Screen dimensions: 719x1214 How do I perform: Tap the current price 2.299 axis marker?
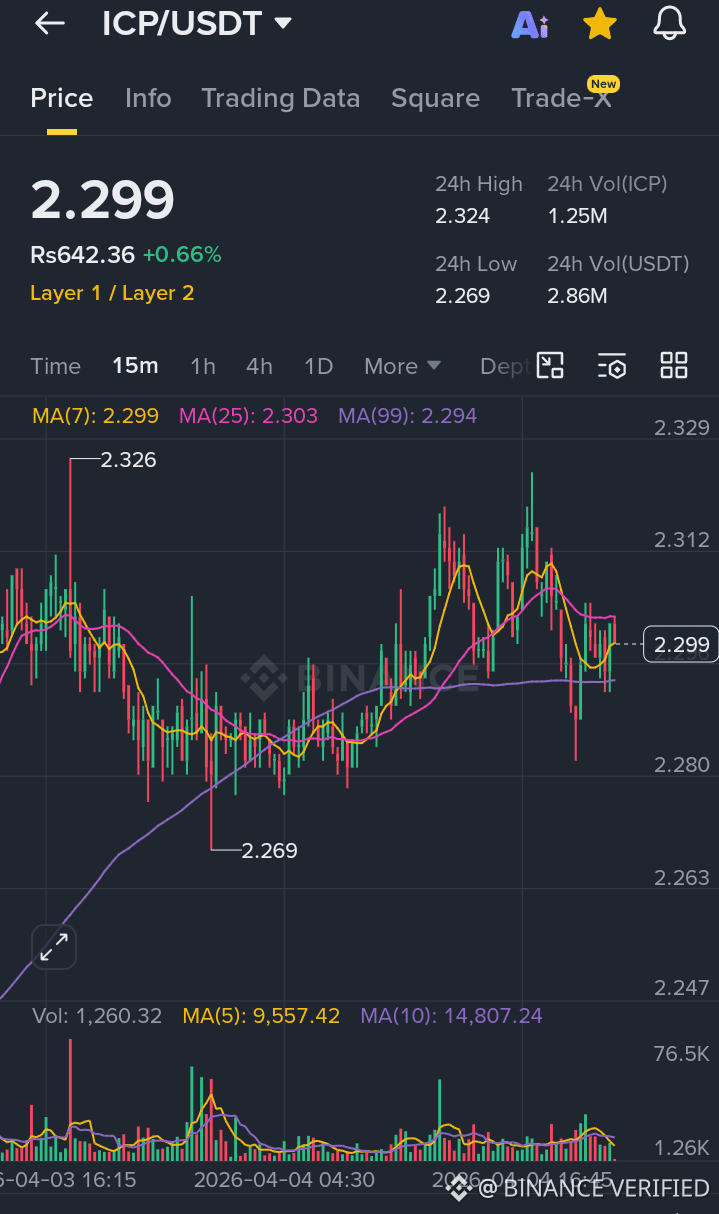681,645
